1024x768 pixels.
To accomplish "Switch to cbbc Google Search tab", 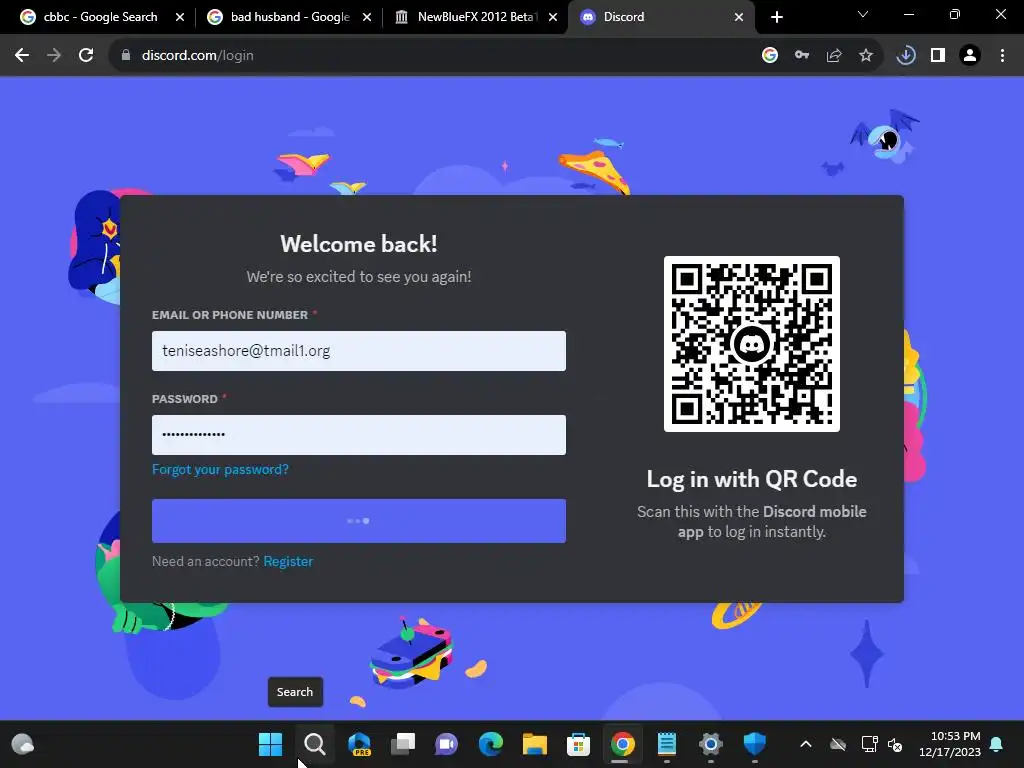I will [102, 17].
